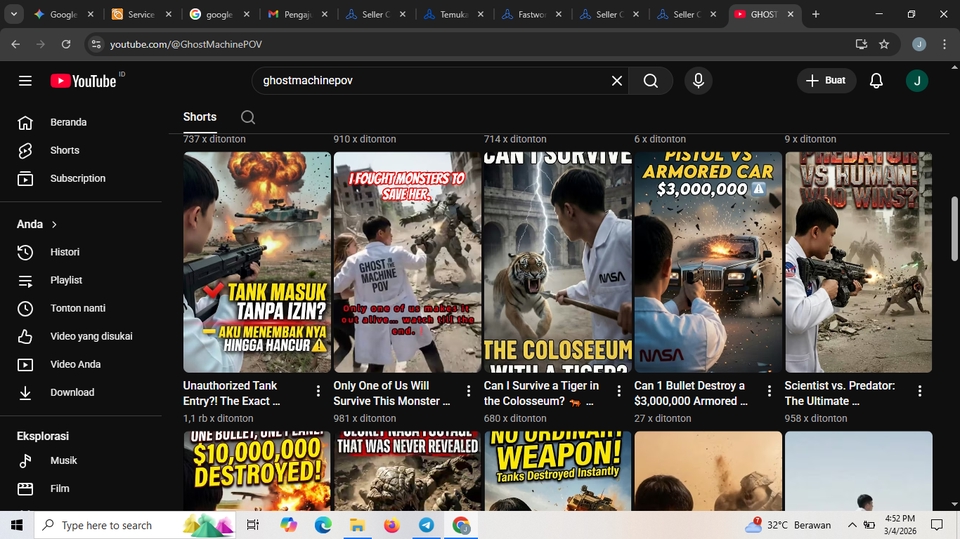This screenshot has width=960, height=539.
Task: Open Tonton nanti in the sidebar
Action: coord(77,308)
